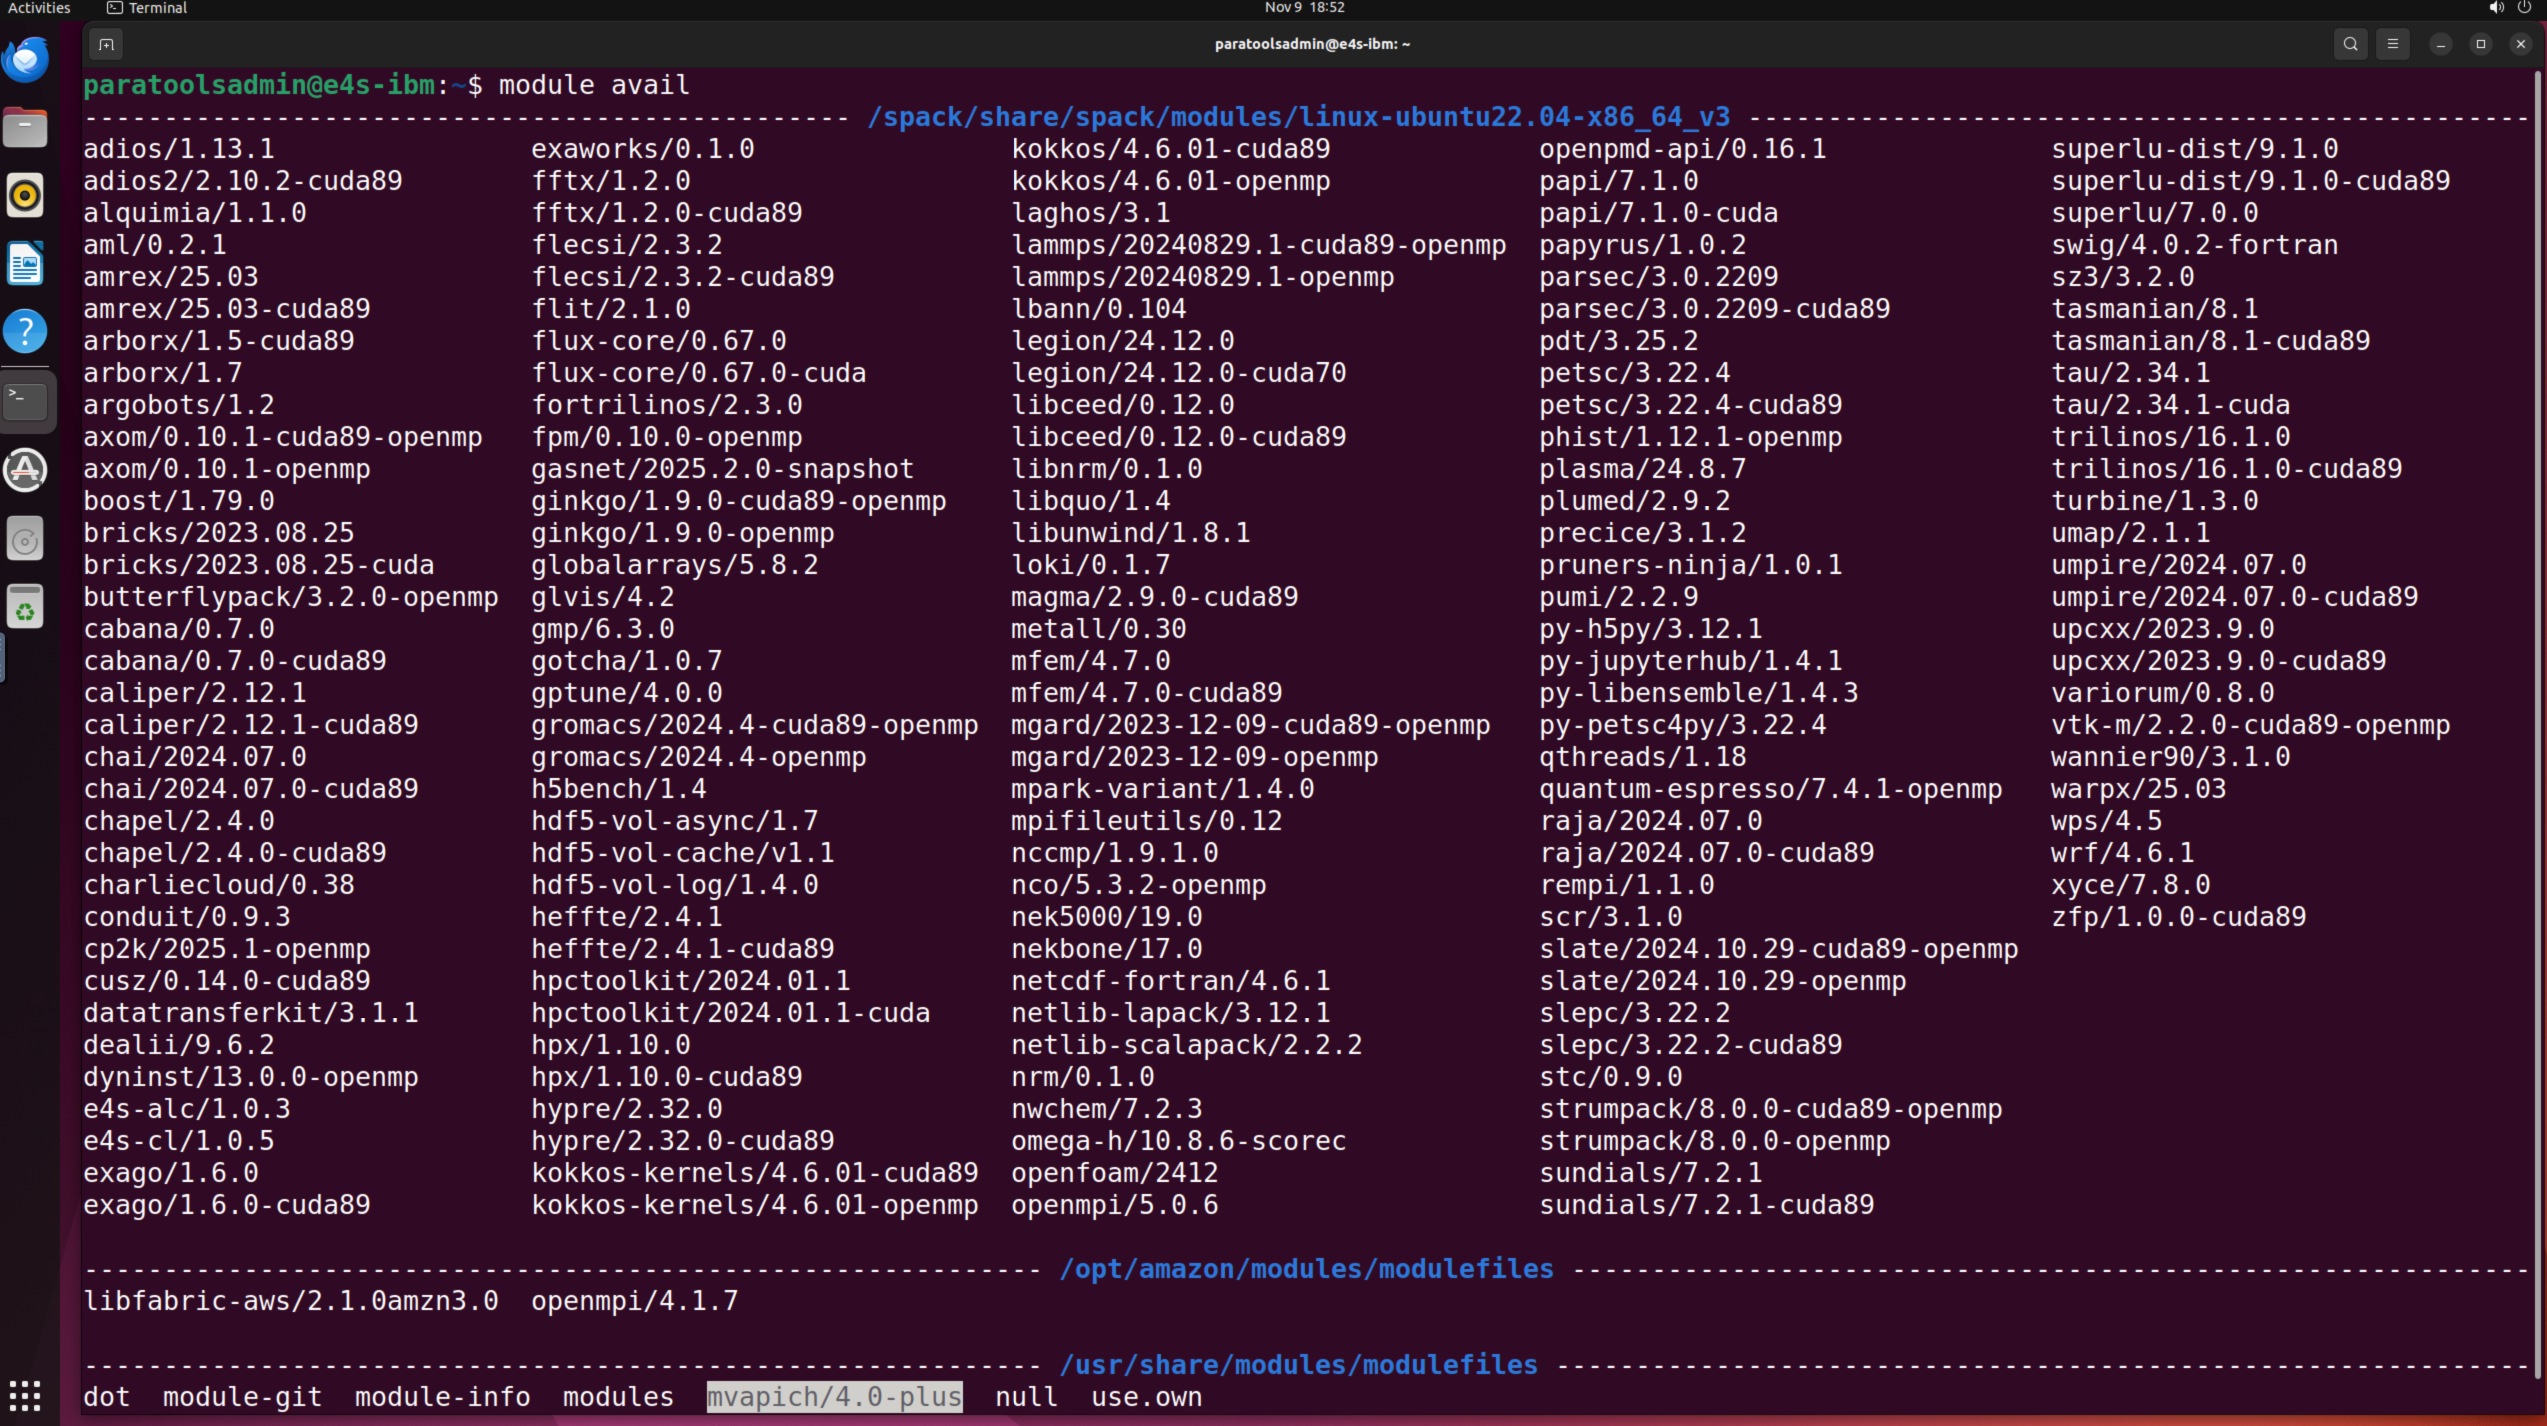Launch Thunderbird from the dock
The height and width of the screenshot is (1426, 2547).
click(26, 60)
